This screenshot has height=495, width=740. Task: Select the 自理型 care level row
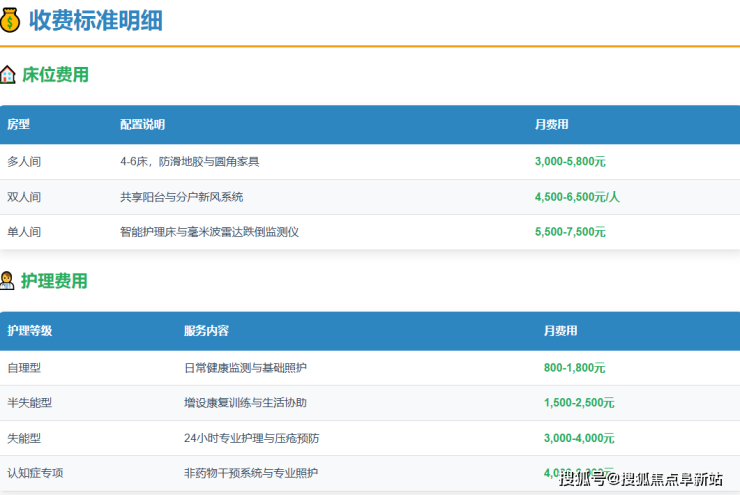(x=24, y=368)
